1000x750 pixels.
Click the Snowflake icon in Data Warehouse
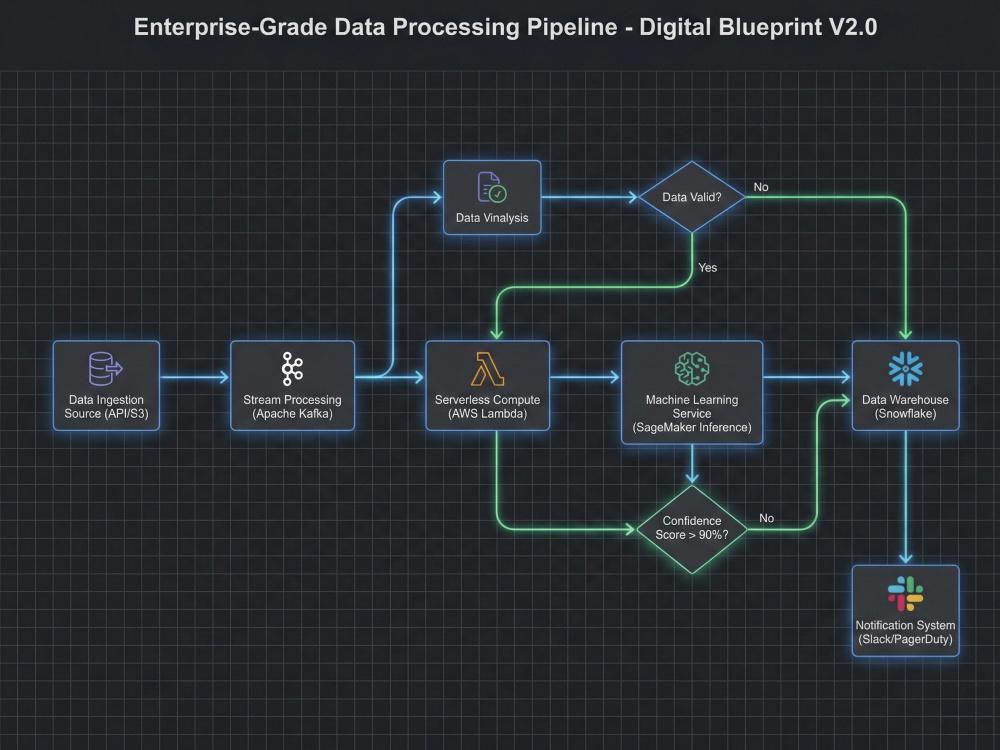click(x=906, y=369)
